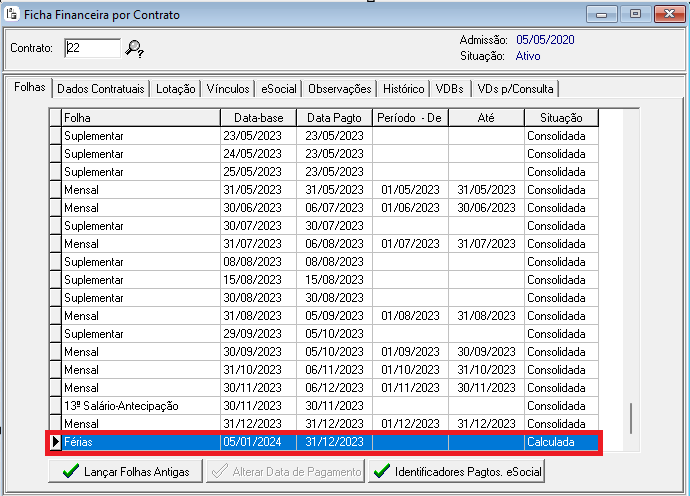Switch to the VDBs tab
The height and width of the screenshot is (496, 690).
click(x=450, y=89)
